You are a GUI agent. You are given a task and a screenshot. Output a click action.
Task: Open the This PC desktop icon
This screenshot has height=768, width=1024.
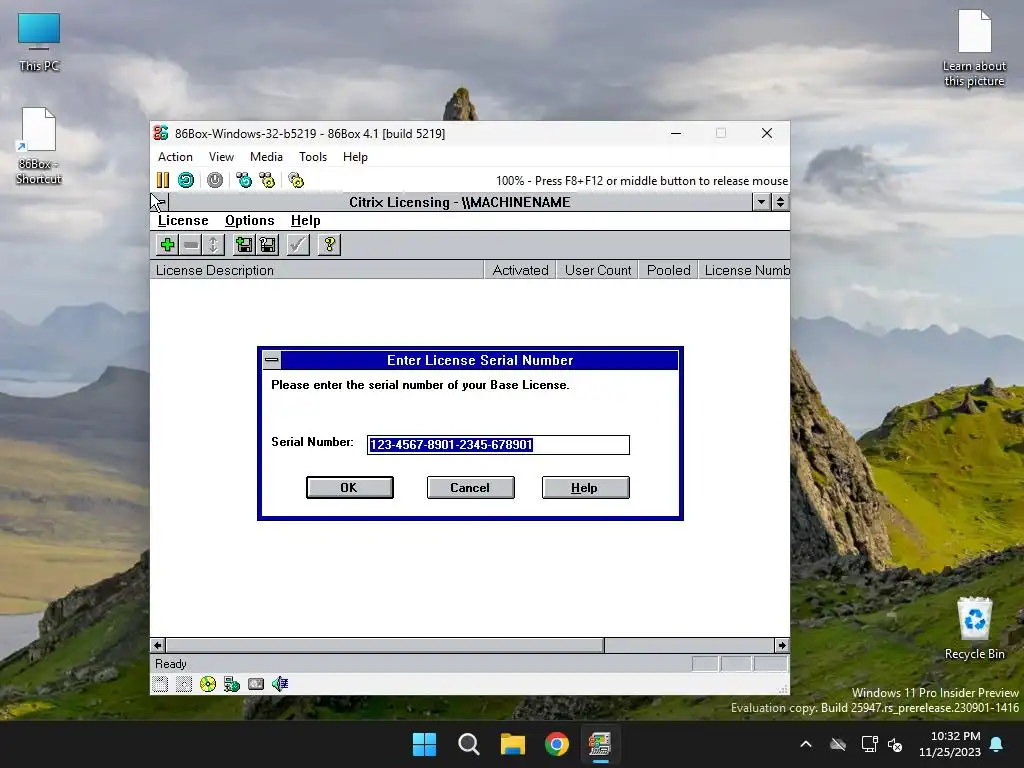[39, 42]
